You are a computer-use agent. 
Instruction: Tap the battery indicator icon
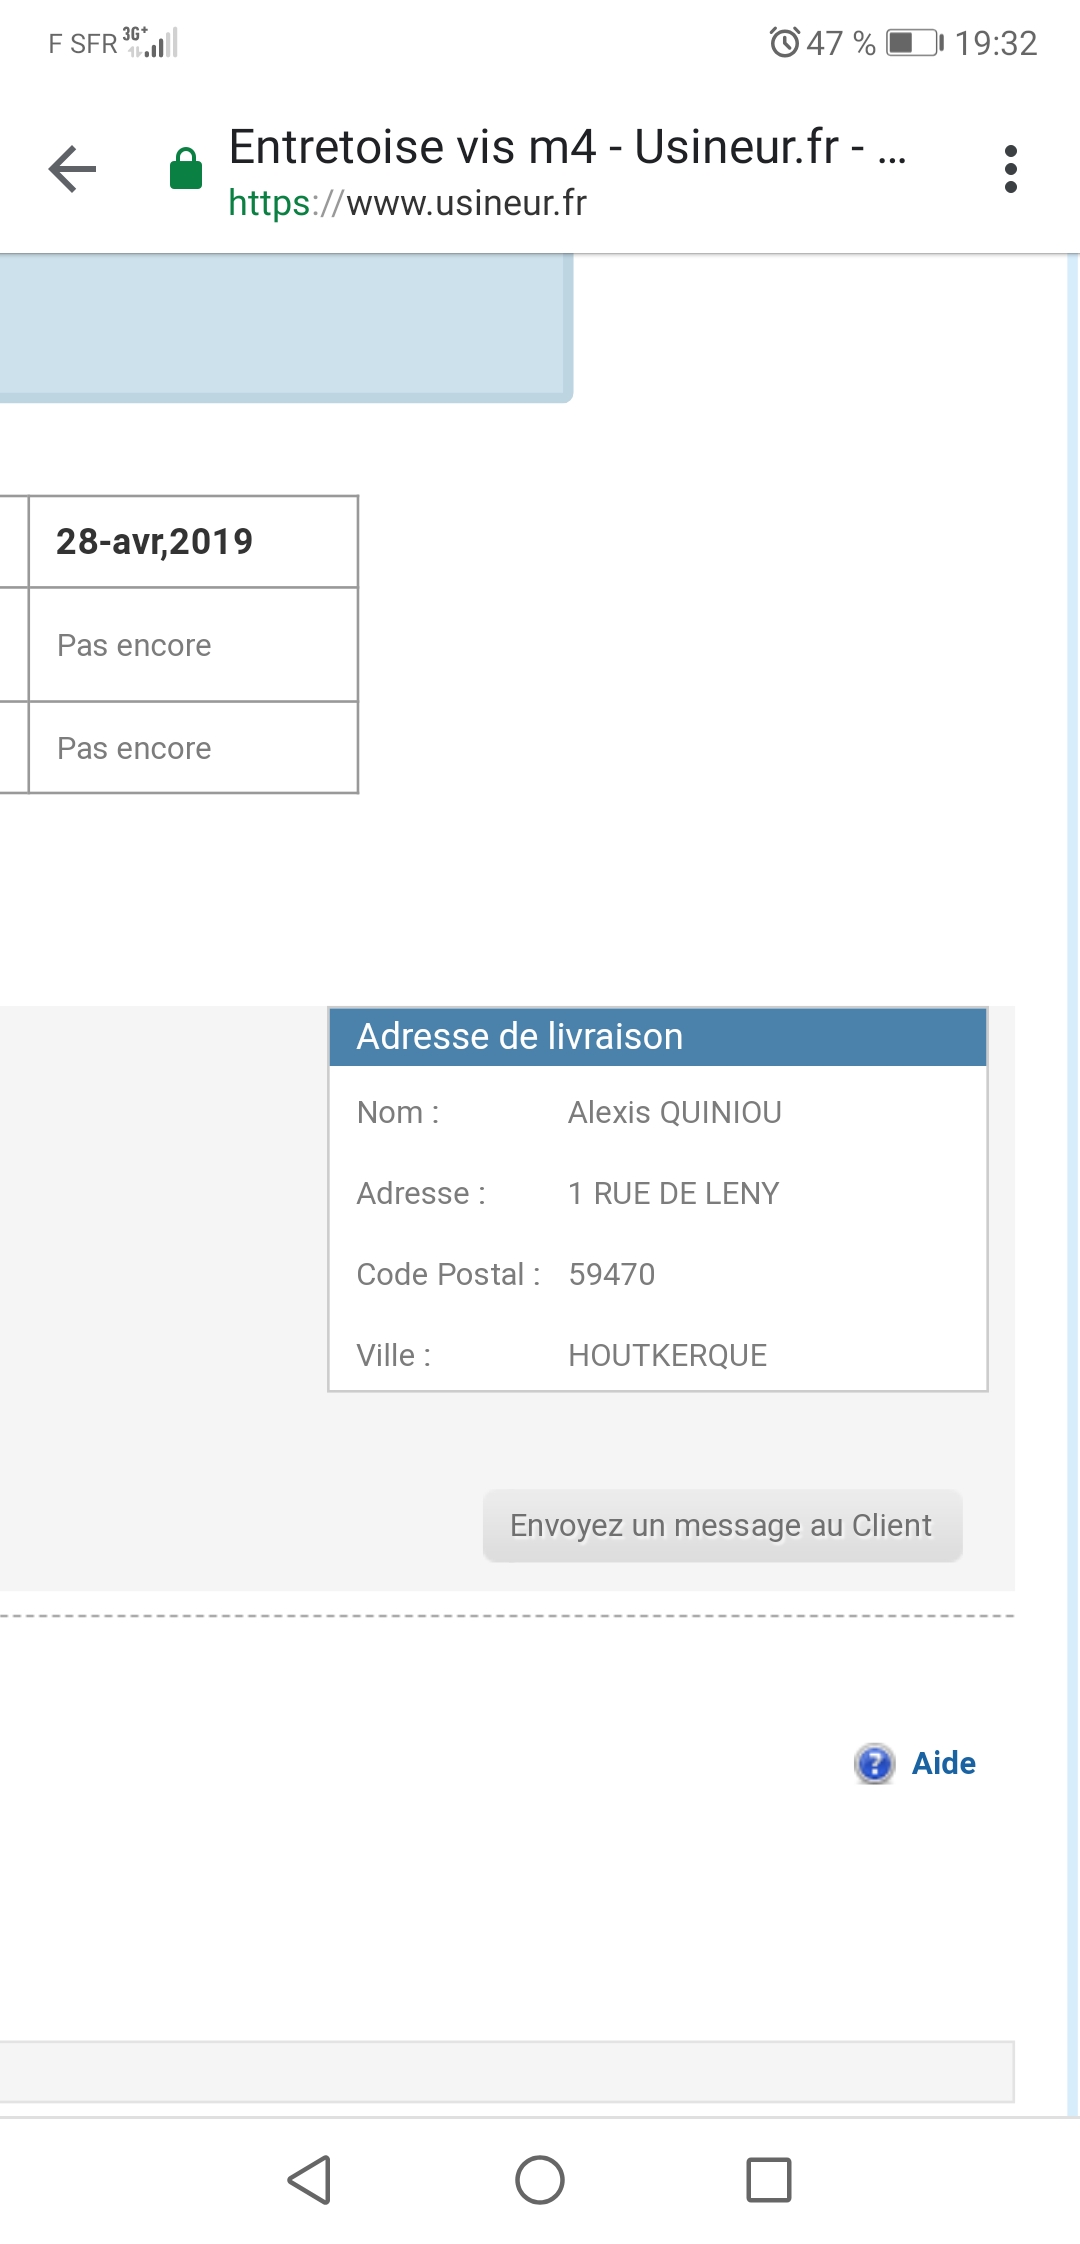pos(915,43)
